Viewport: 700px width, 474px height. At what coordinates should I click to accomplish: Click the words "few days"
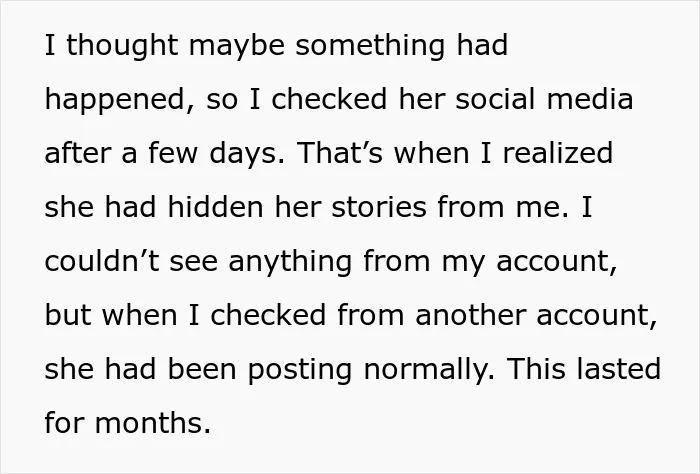(x=212, y=154)
